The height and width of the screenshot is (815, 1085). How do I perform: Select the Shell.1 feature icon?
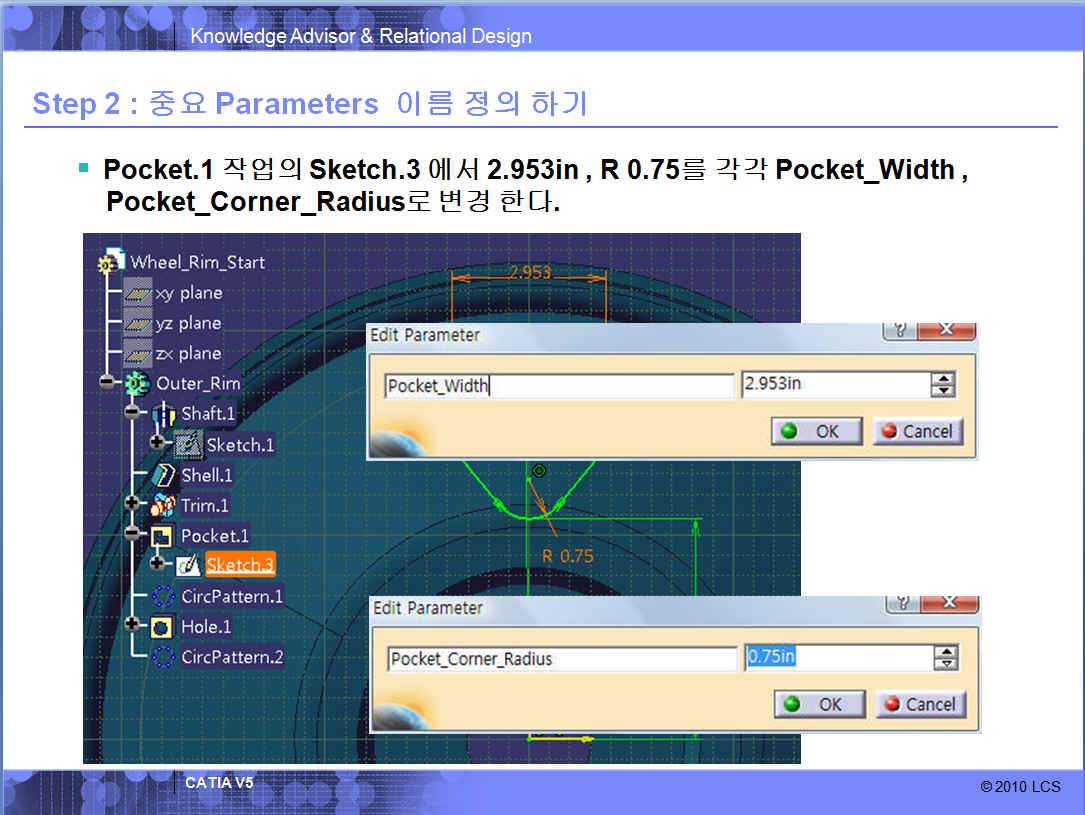click(163, 475)
